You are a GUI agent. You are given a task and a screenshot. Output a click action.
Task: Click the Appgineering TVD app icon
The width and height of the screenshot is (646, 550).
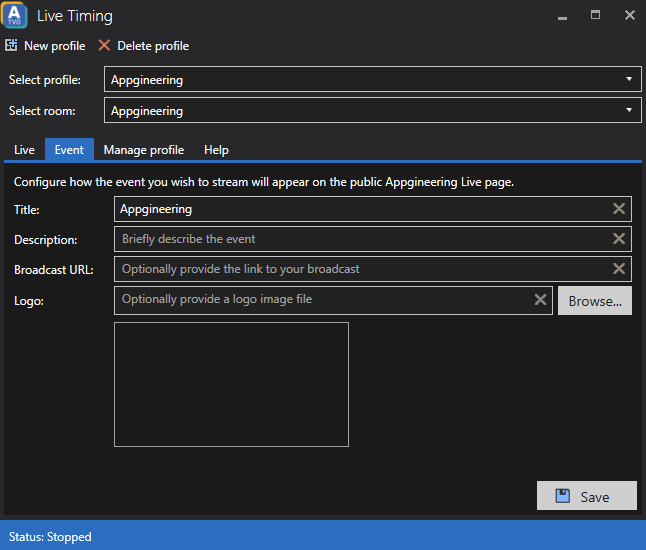click(14, 15)
